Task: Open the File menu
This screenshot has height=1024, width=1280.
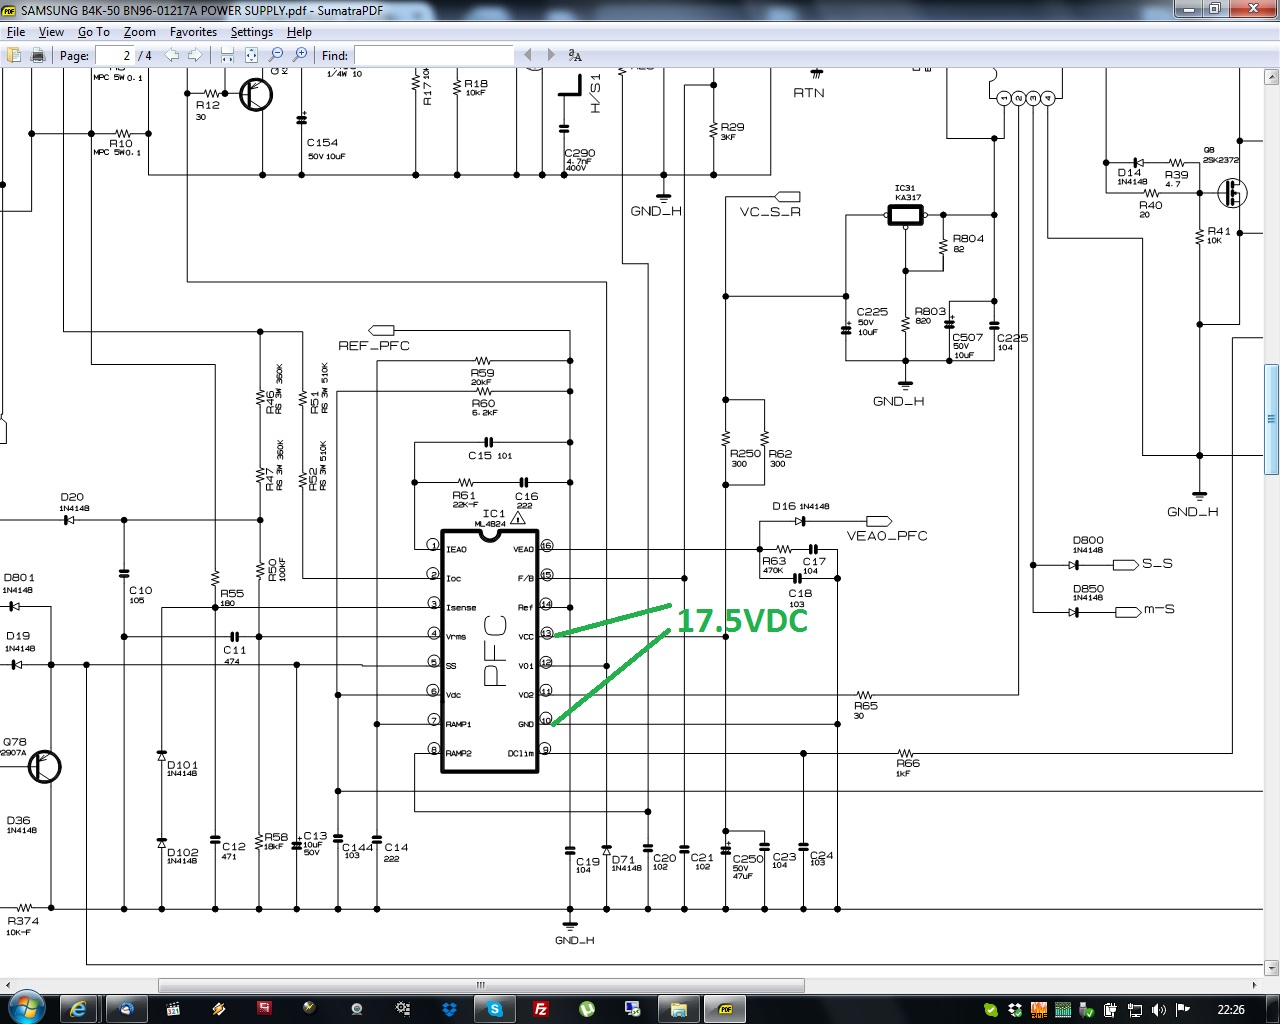Action: [16, 32]
